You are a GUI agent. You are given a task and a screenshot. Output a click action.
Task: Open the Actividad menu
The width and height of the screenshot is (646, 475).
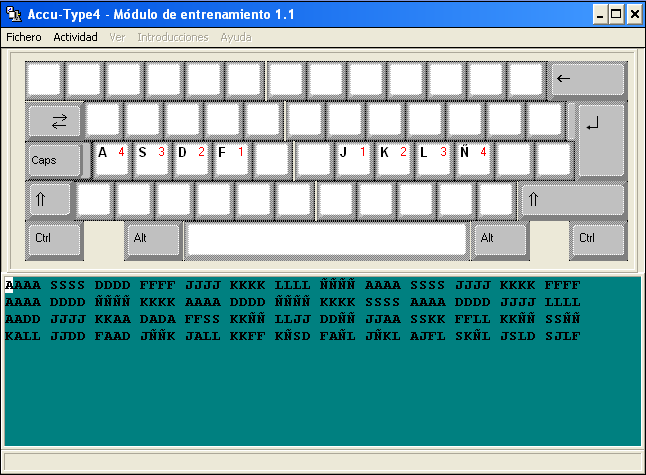(75, 37)
